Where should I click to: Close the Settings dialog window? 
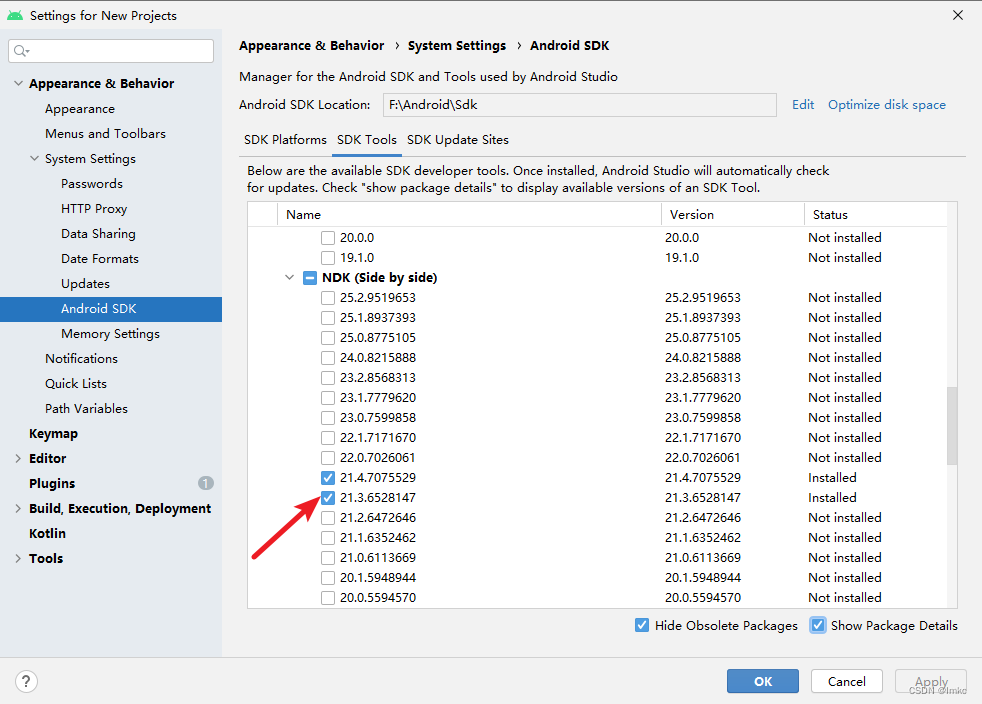coord(958,15)
